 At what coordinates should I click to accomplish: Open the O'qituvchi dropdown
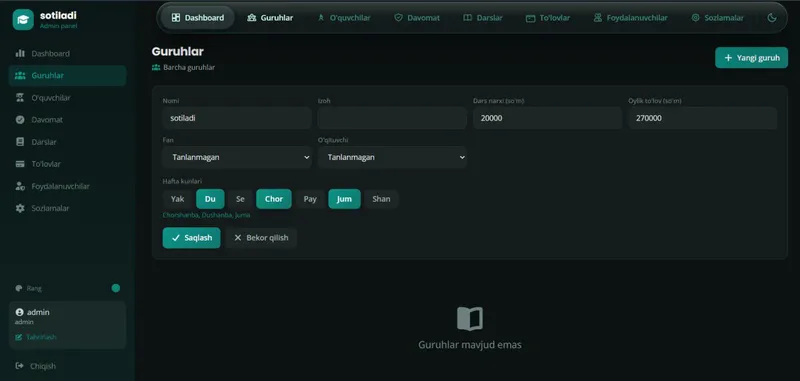(x=392, y=157)
